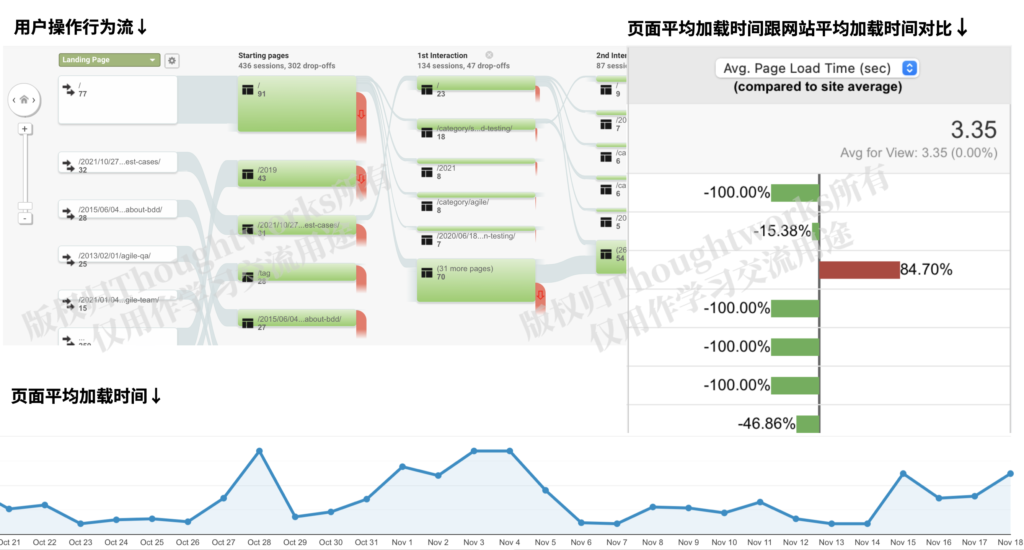This screenshot has width=1024, height=550.
Task: Click the Oct 28 peak data point
Action: click(259, 451)
